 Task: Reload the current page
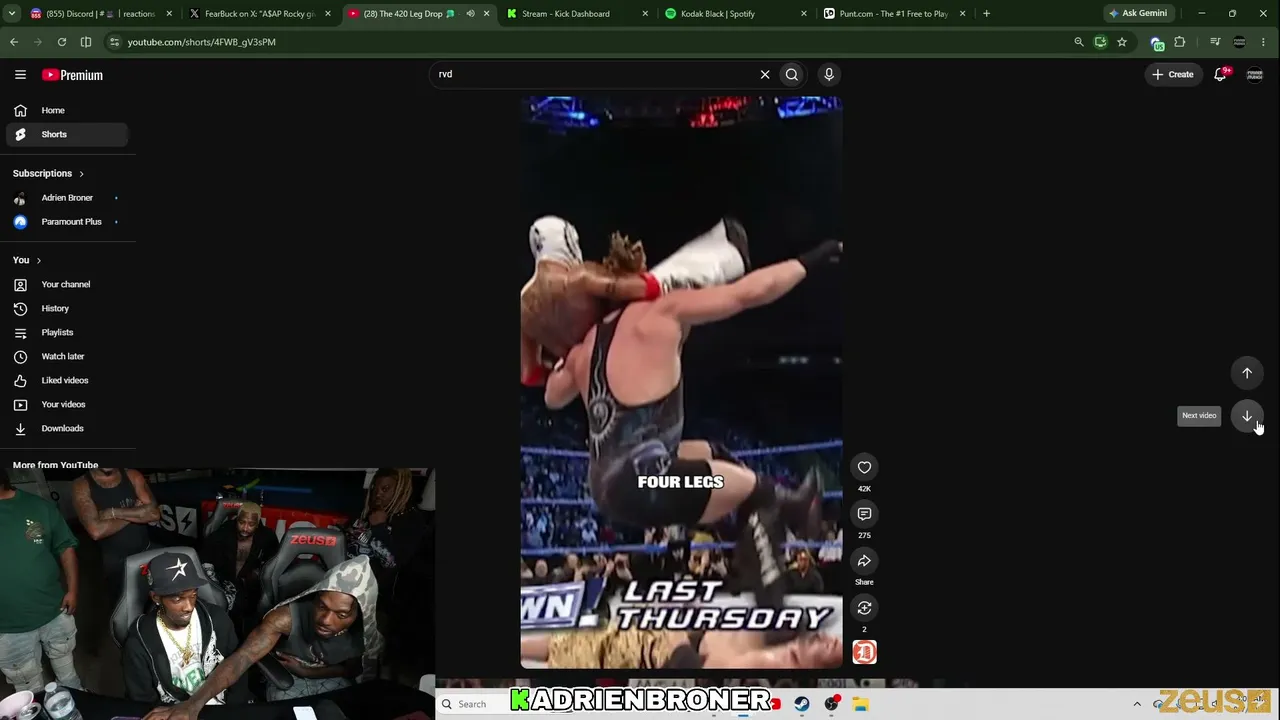coord(62,42)
